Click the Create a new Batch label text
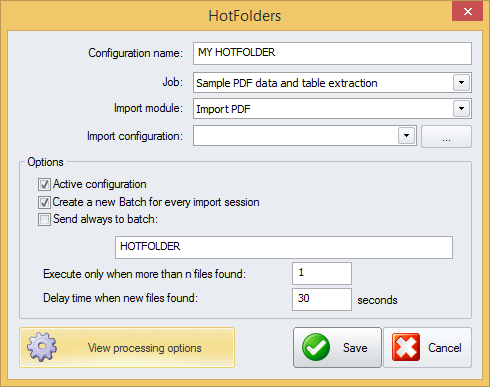 point(156,202)
